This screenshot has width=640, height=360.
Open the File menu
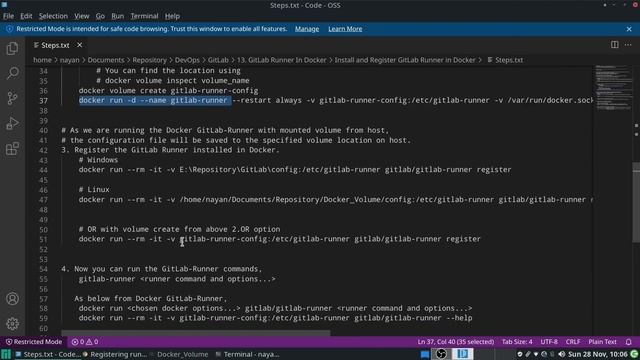click(x=8, y=16)
